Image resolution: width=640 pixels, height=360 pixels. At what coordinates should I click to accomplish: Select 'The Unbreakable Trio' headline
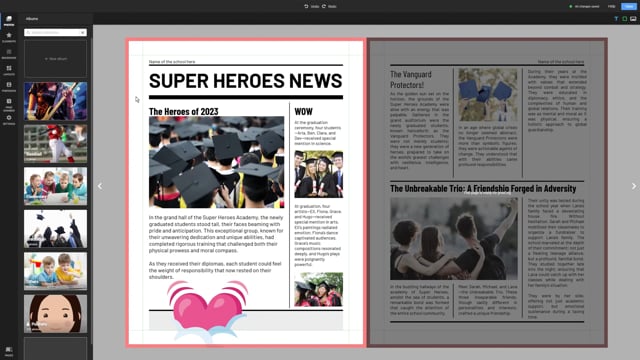pos(483,188)
